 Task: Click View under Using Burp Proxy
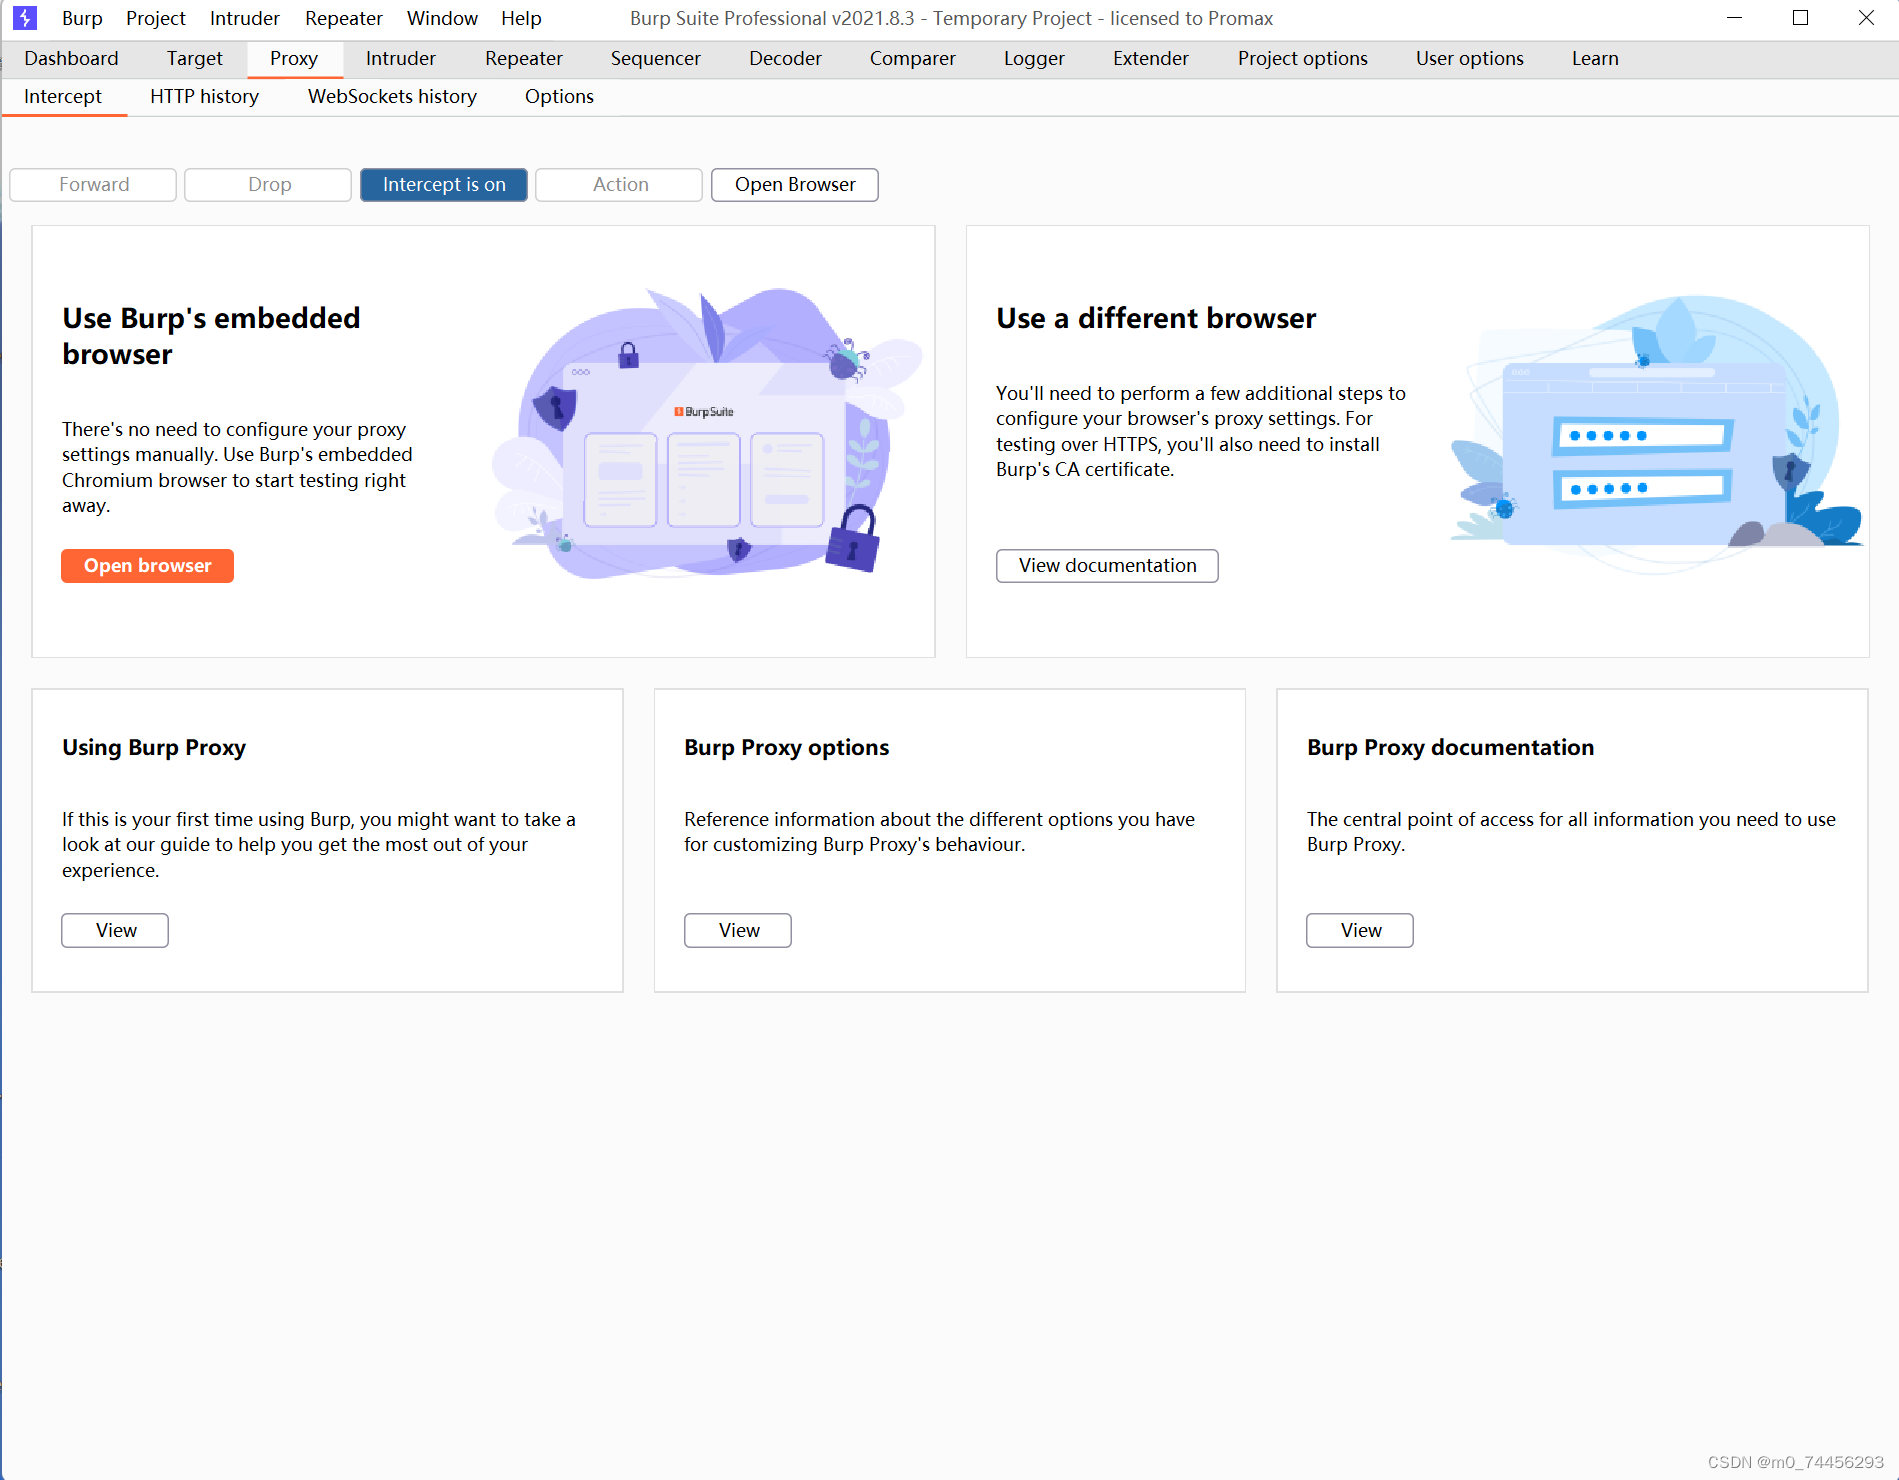point(116,930)
